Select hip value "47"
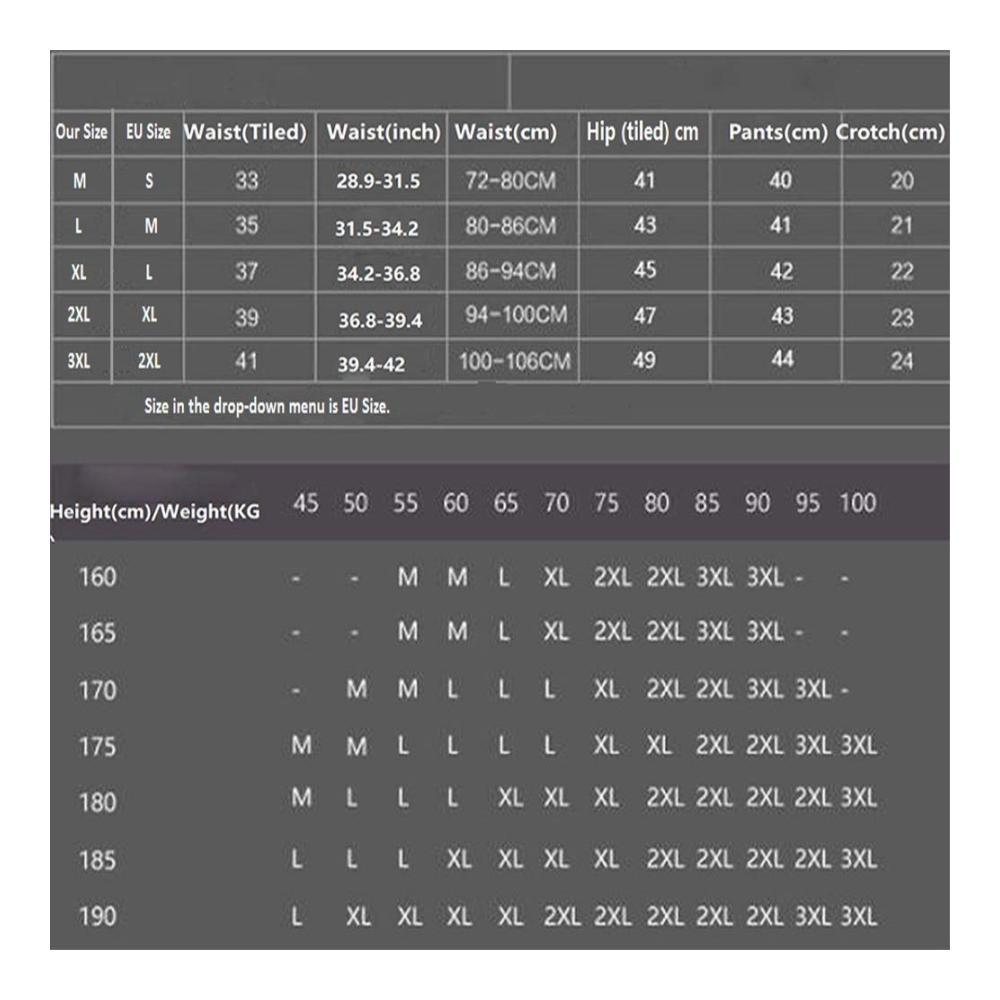1000x1000 pixels. pyautogui.click(x=645, y=316)
